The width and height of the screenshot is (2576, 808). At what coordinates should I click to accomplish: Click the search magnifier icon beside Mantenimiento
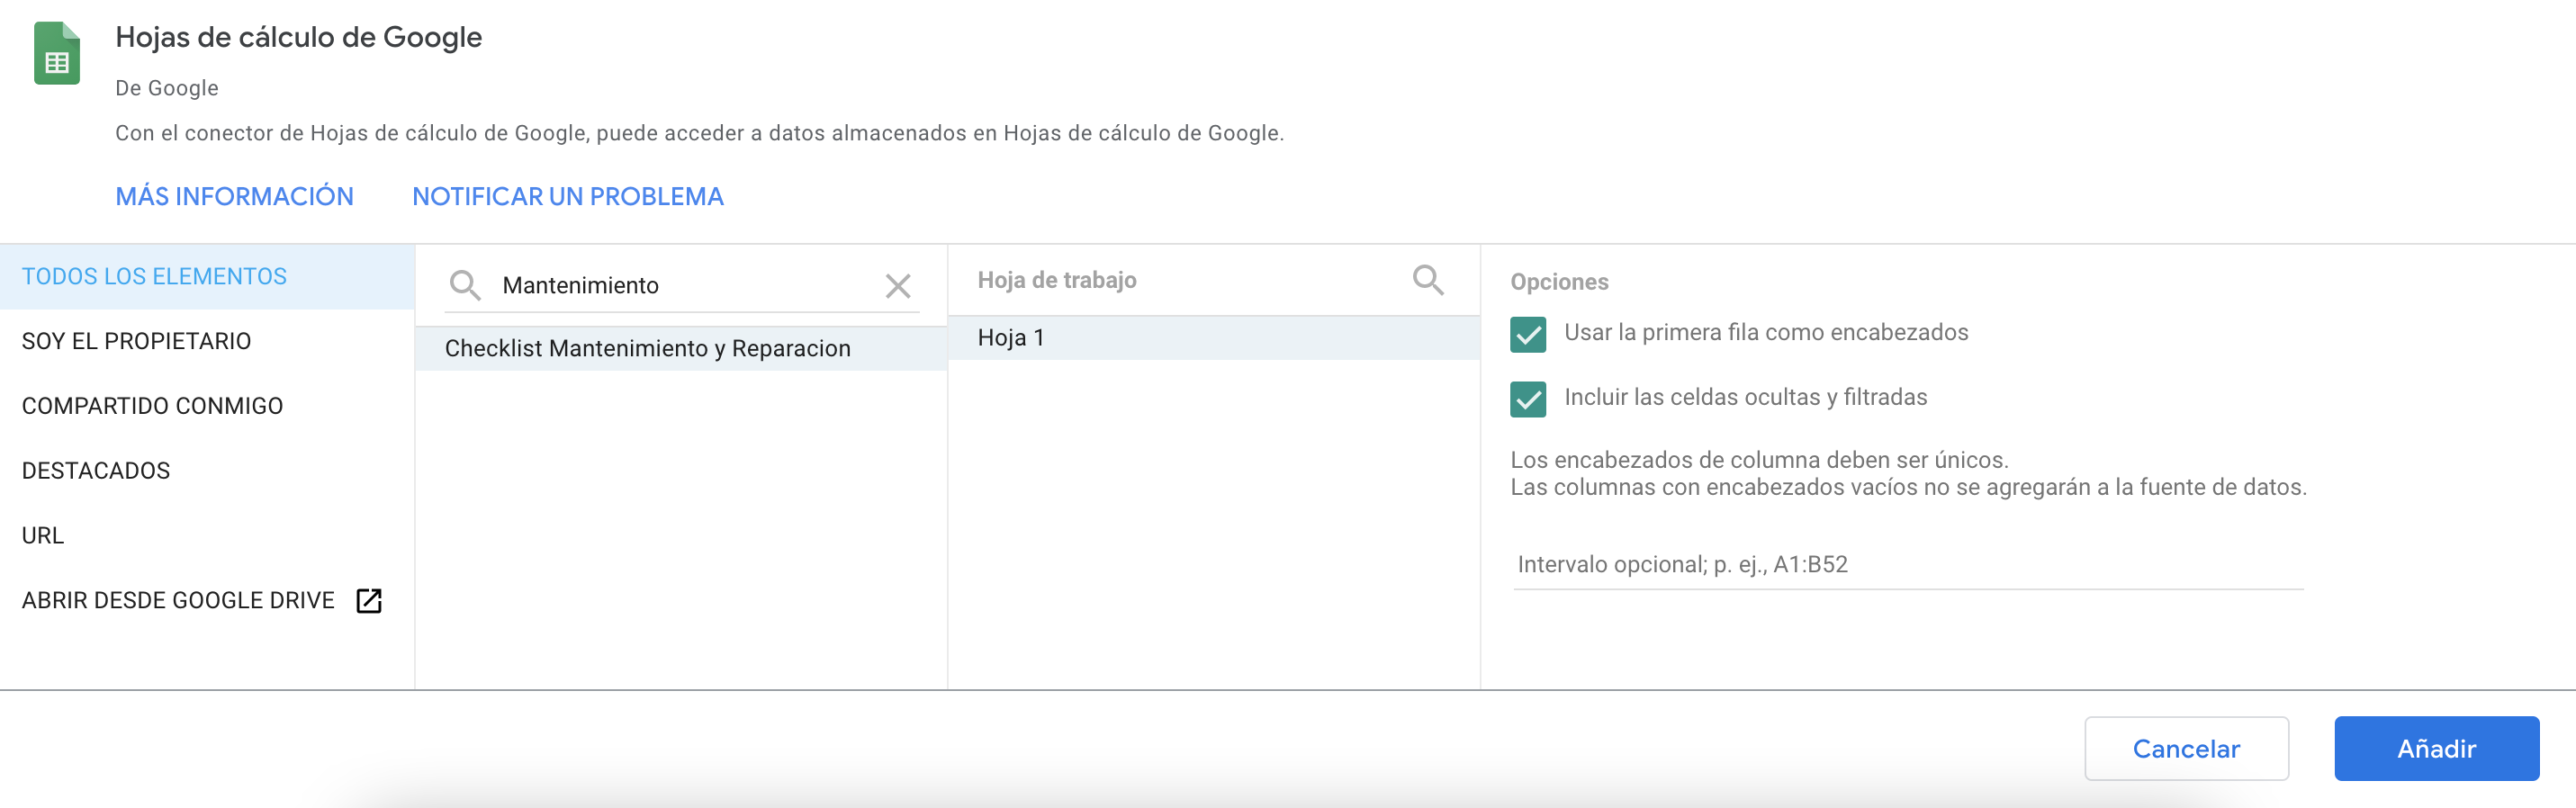pyautogui.click(x=465, y=286)
